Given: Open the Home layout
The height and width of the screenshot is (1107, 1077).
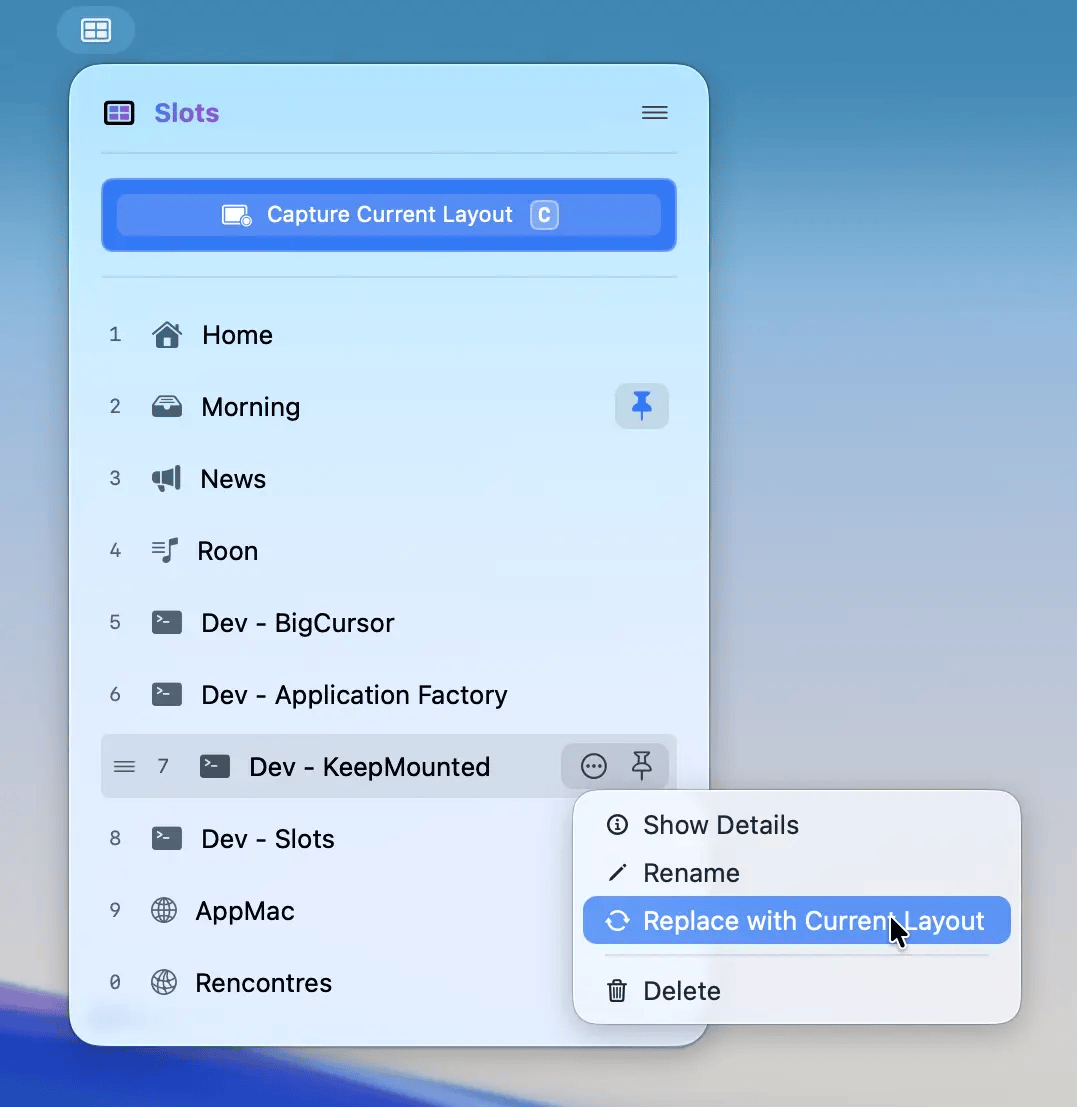Looking at the screenshot, I should click(389, 335).
